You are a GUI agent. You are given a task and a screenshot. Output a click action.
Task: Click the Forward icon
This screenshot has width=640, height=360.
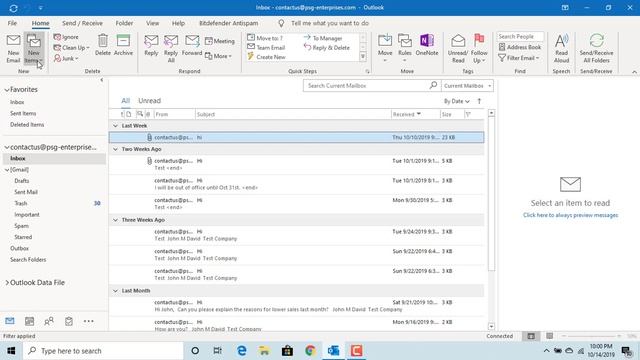tap(192, 41)
